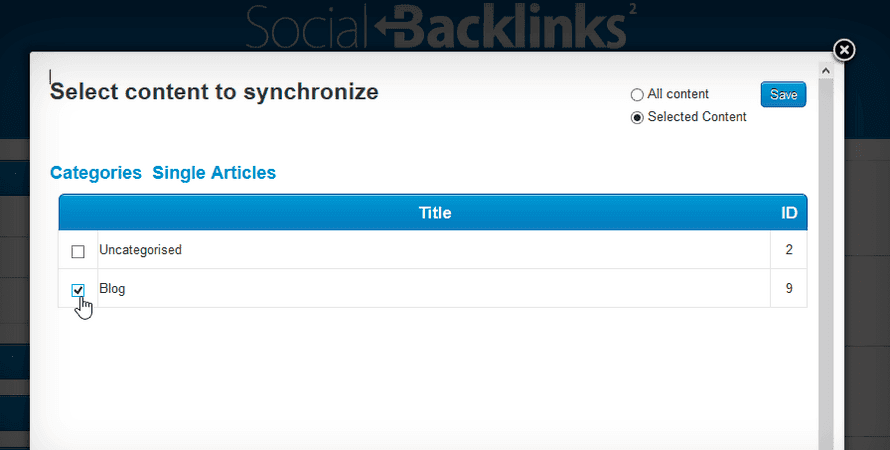Click the dialog scrollbar up arrow
Image resolution: width=890 pixels, height=450 pixels.
825,71
